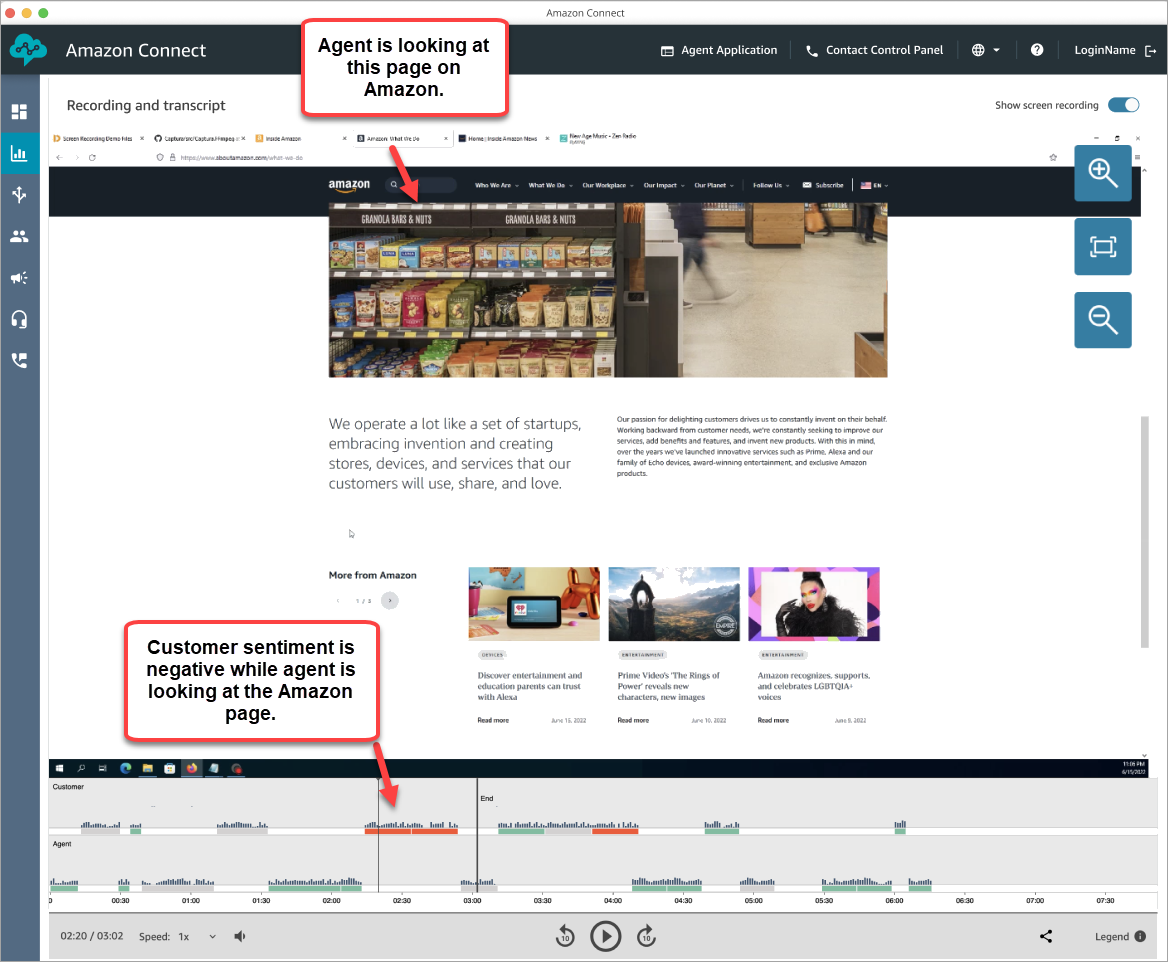Open the phone calls icon in the sidebar
Viewport: 1168px width, 962px height.
pos(19,360)
